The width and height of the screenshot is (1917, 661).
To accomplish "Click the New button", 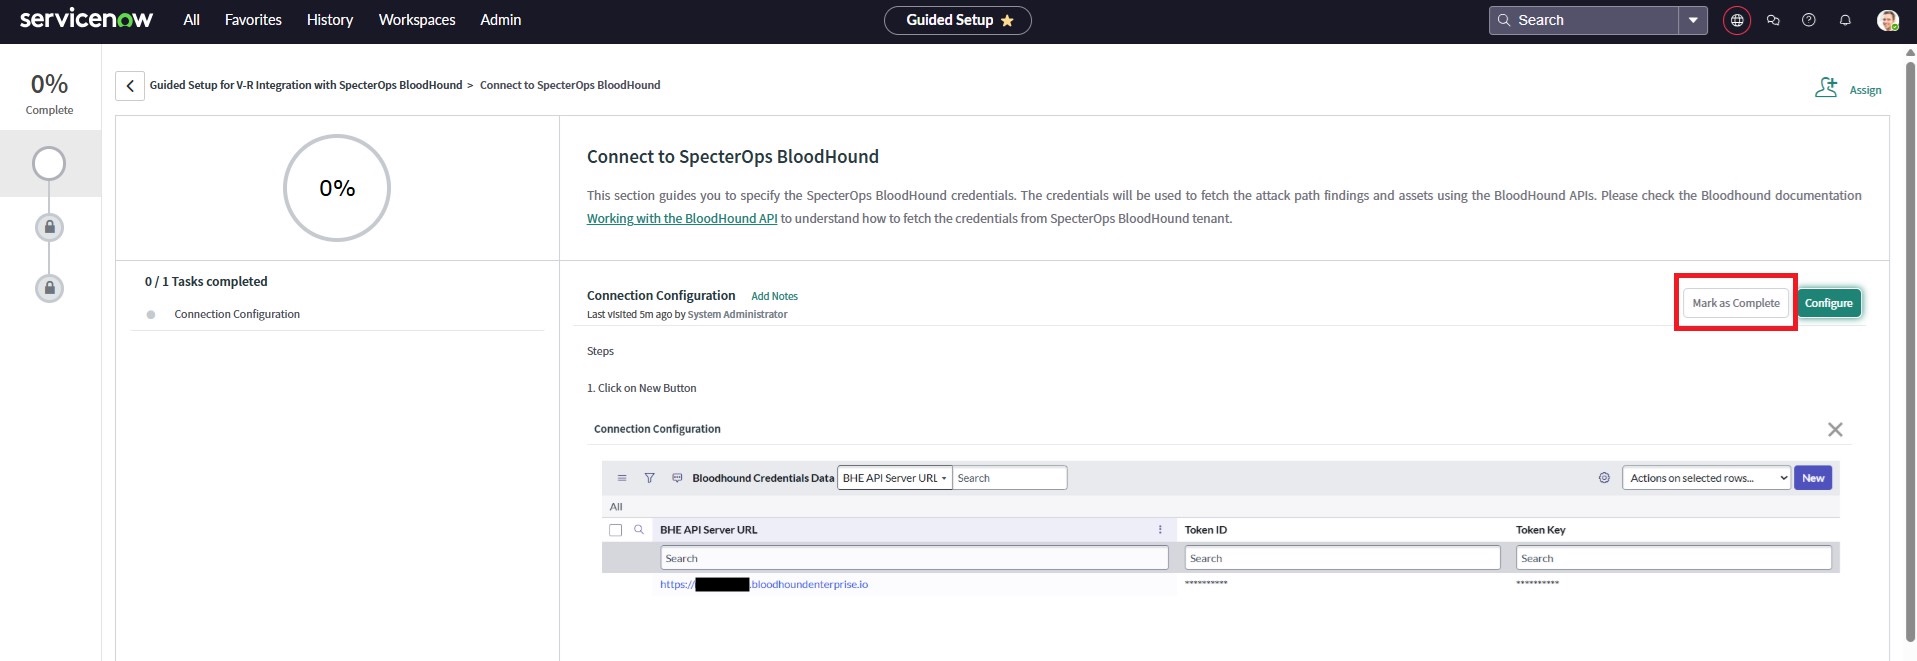I will coord(1813,478).
